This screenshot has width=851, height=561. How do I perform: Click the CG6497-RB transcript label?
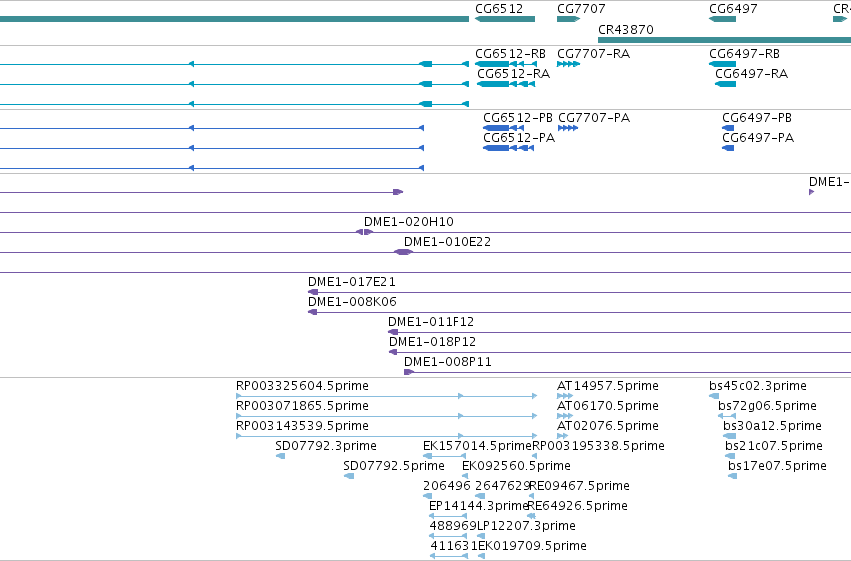click(x=744, y=54)
